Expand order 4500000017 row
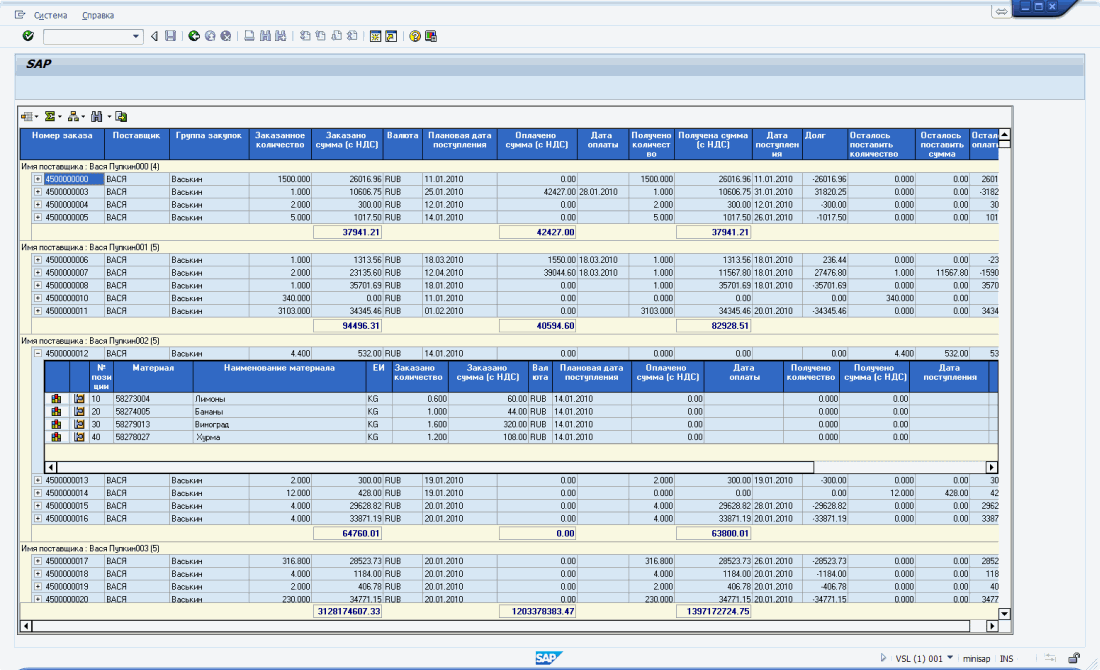This screenshot has height=670, width=1100. tap(38, 561)
